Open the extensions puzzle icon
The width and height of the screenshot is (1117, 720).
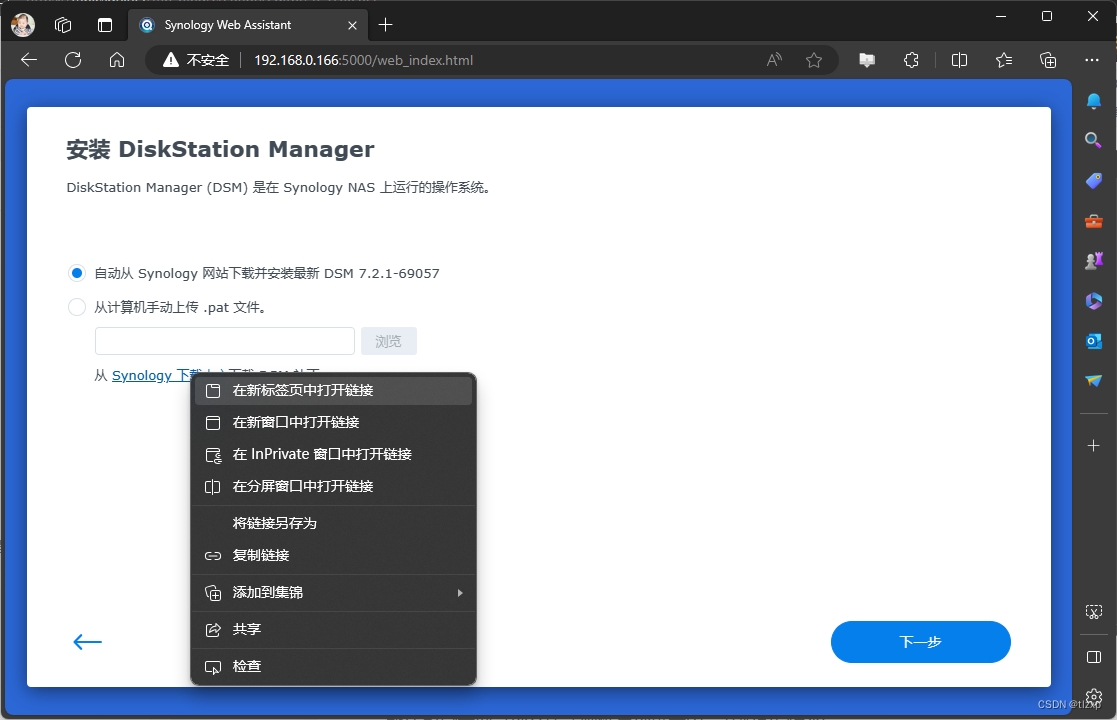pos(911,61)
